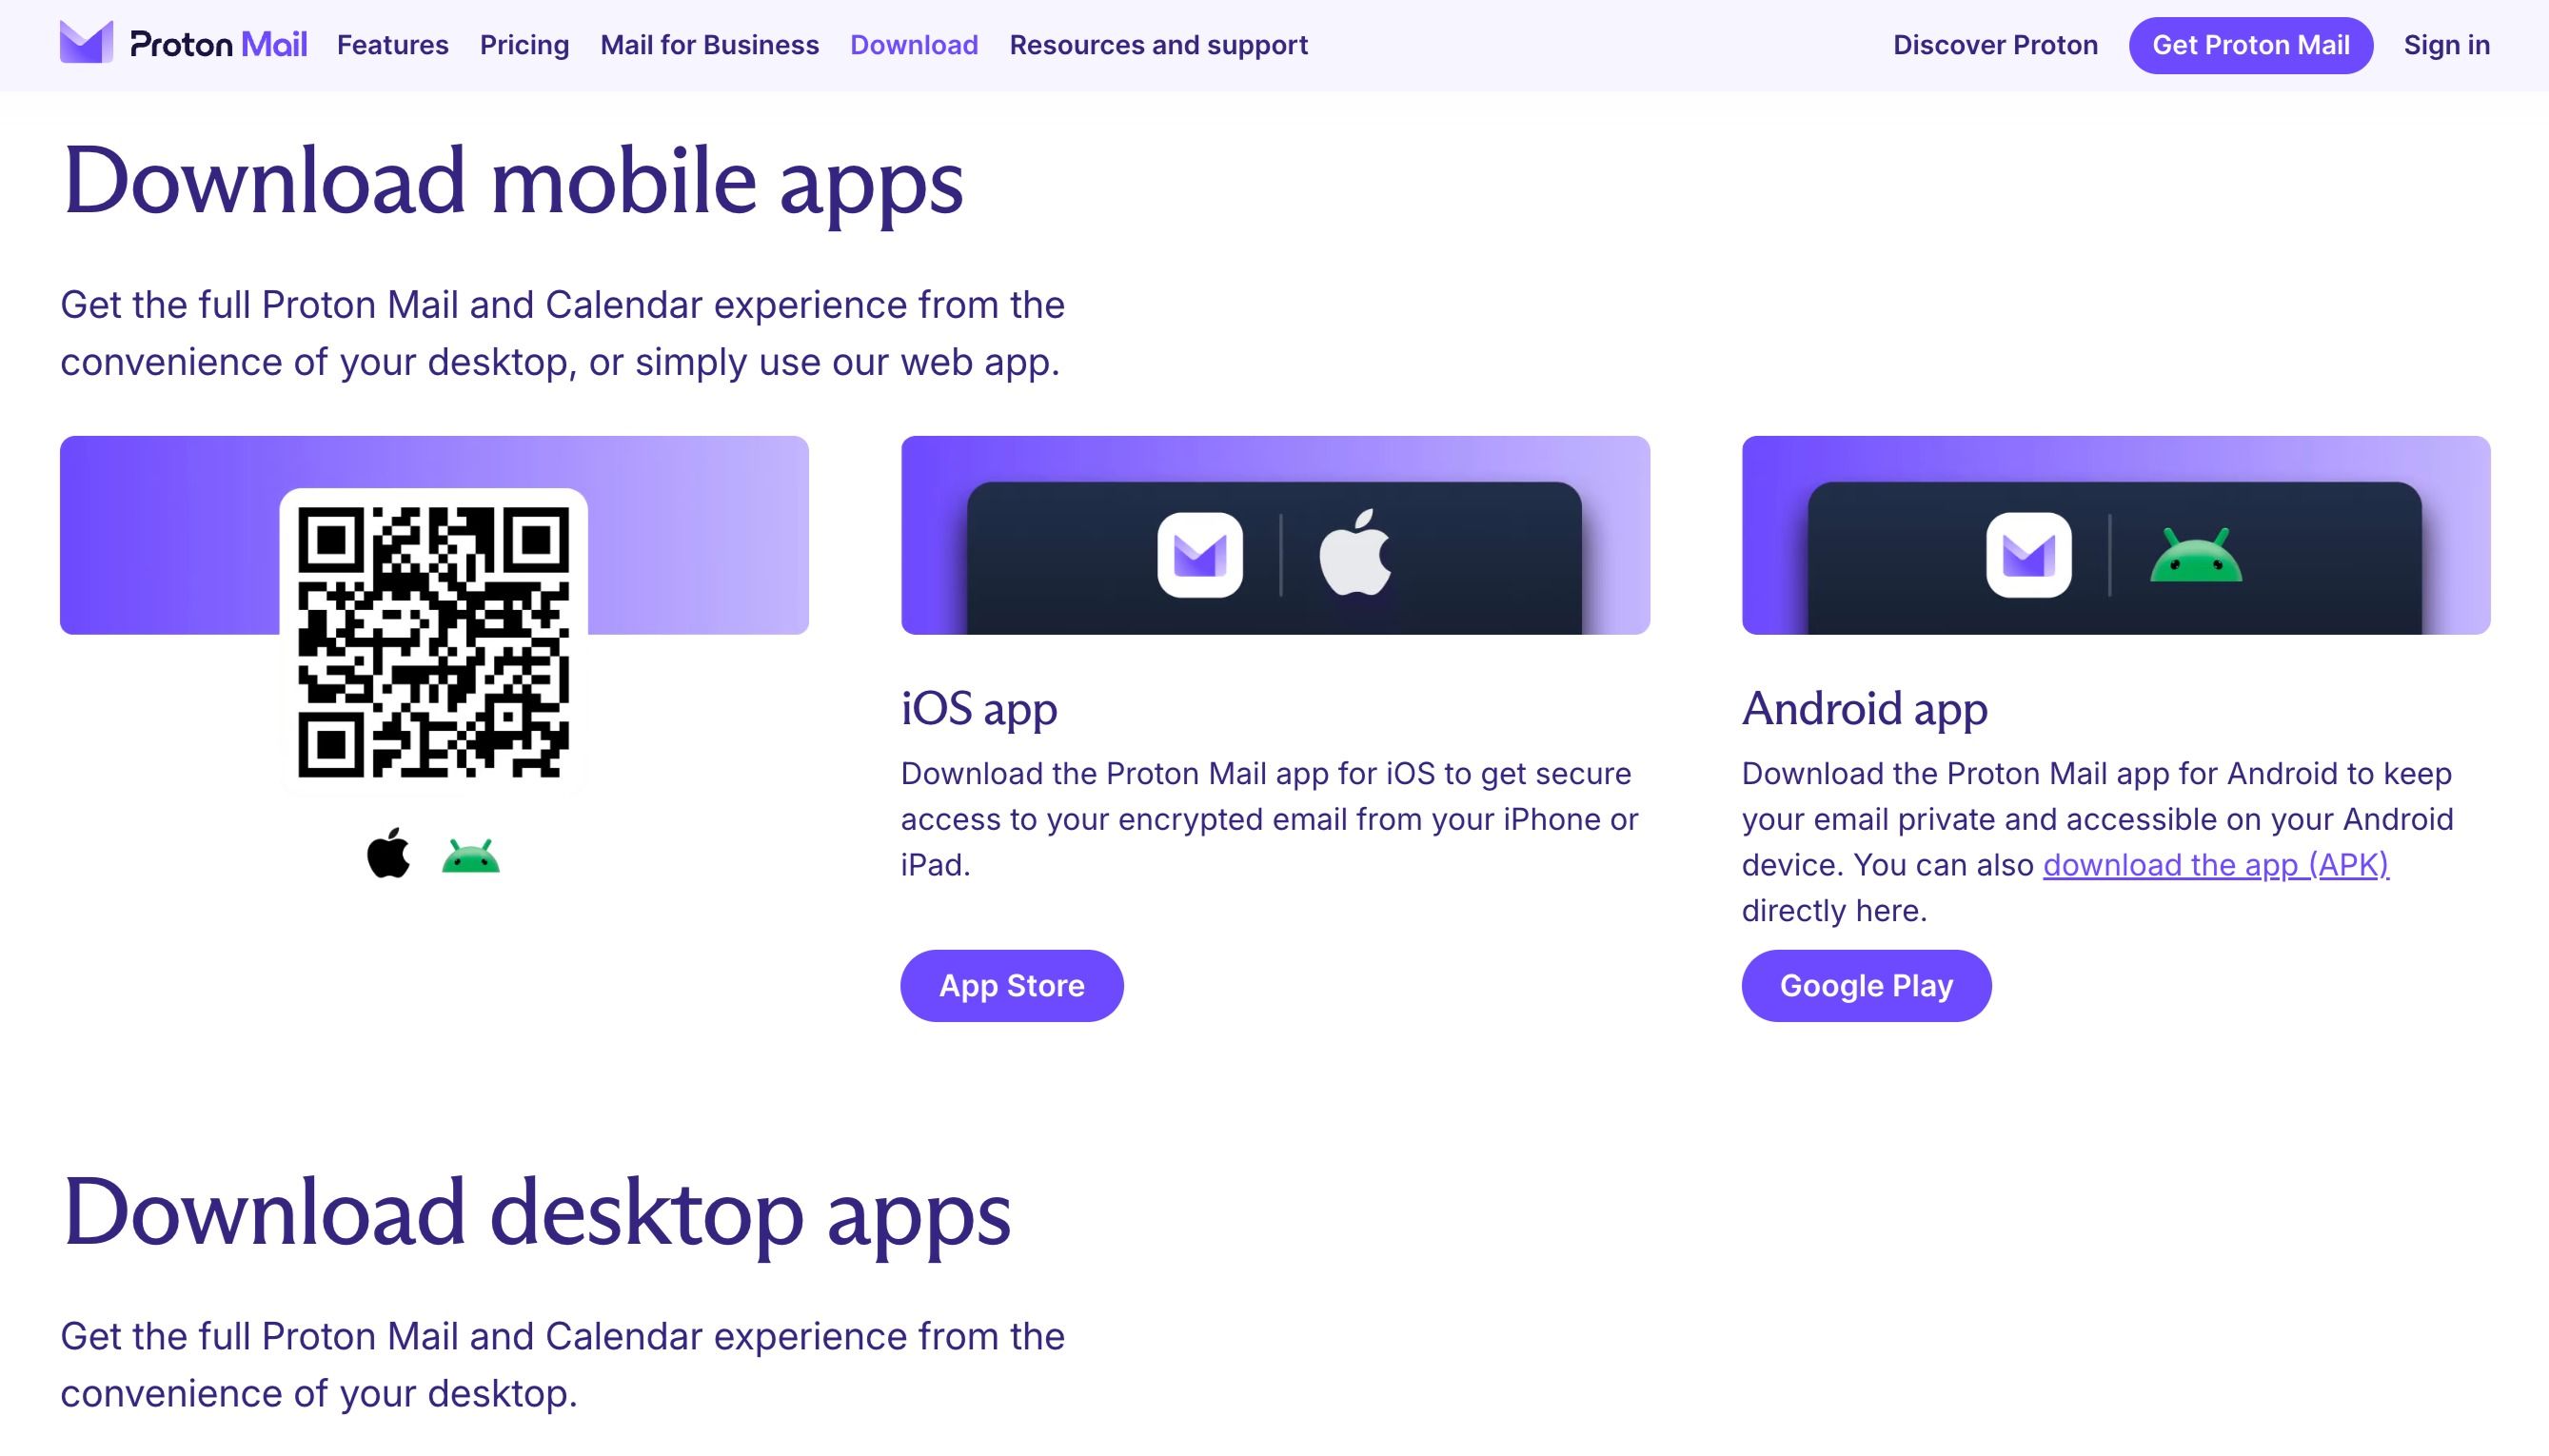Click the Apple logo in iOS banner
This screenshot has width=2549, height=1456.
tap(1355, 552)
